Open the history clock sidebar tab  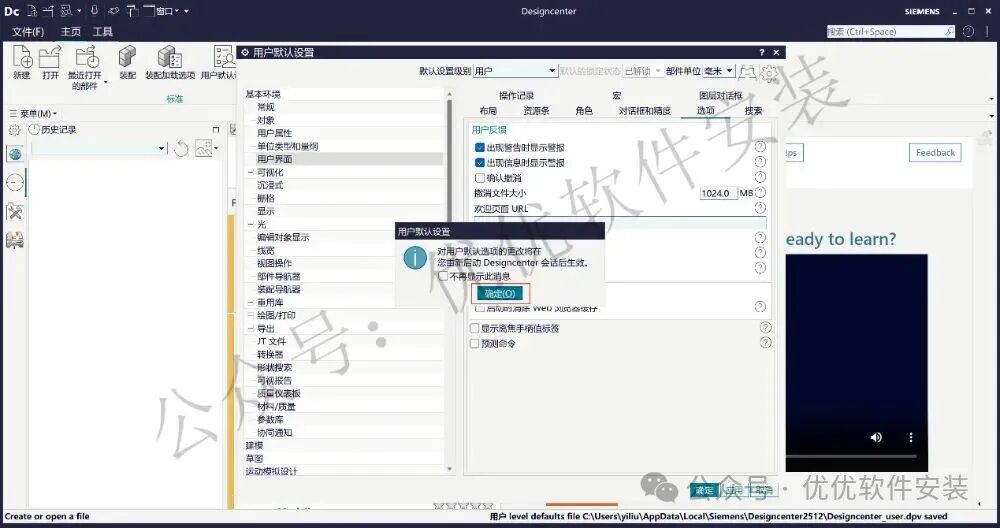click(15, 183)
